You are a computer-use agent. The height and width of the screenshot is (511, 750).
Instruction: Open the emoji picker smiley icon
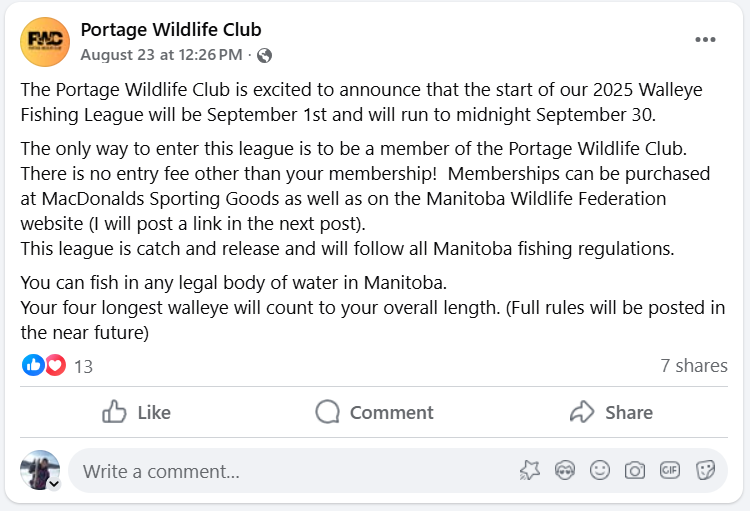coord(600,471)
